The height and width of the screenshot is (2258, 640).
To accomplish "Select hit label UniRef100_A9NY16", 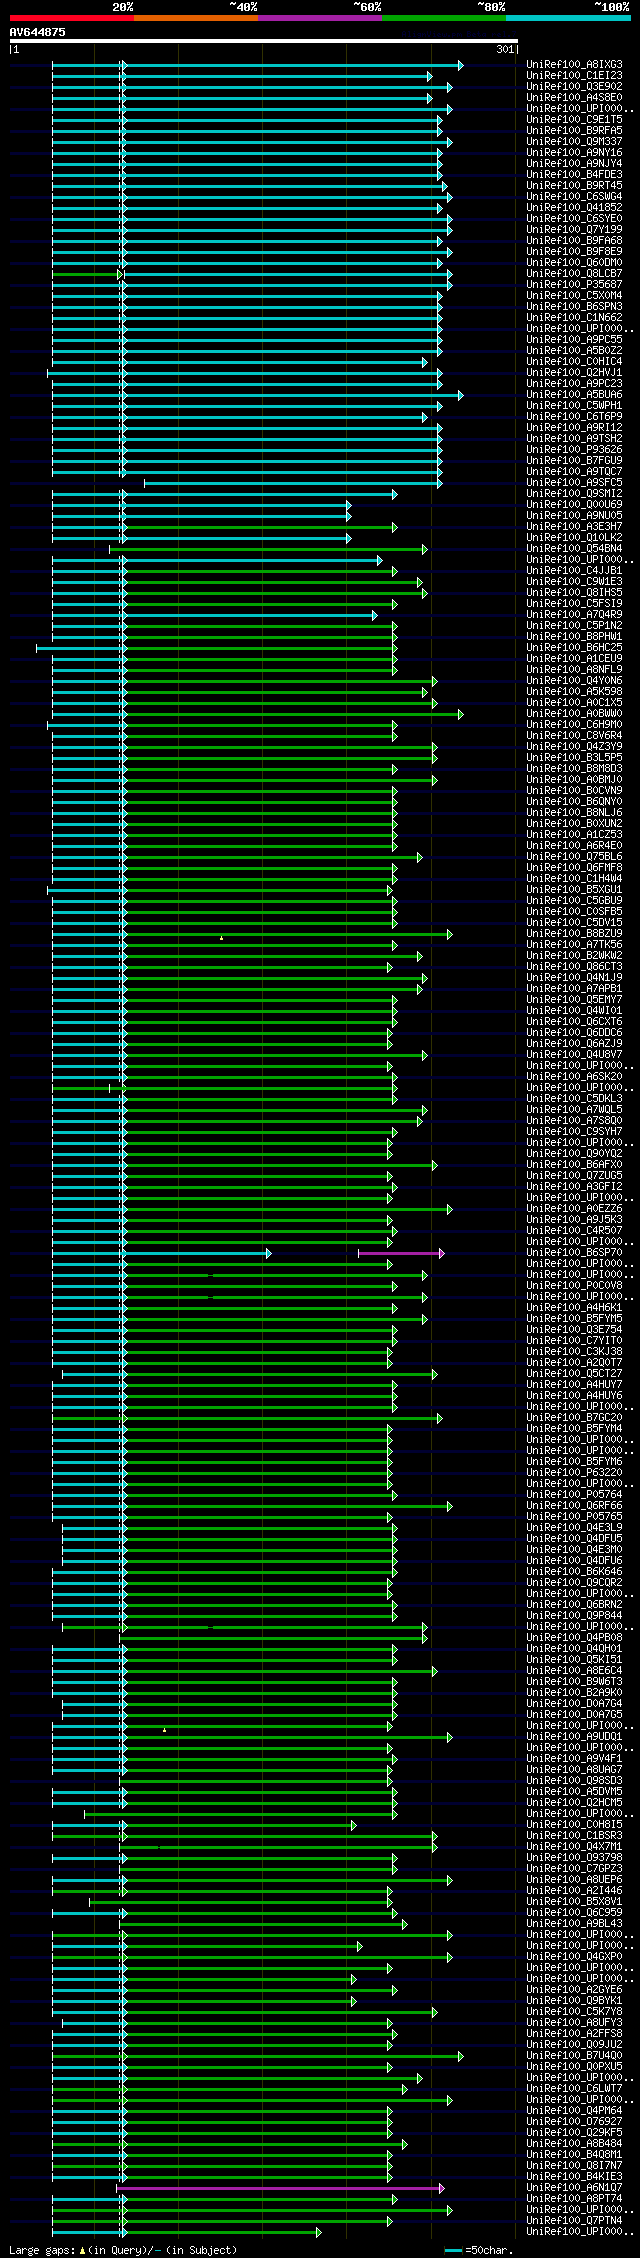I will (574, 153).
